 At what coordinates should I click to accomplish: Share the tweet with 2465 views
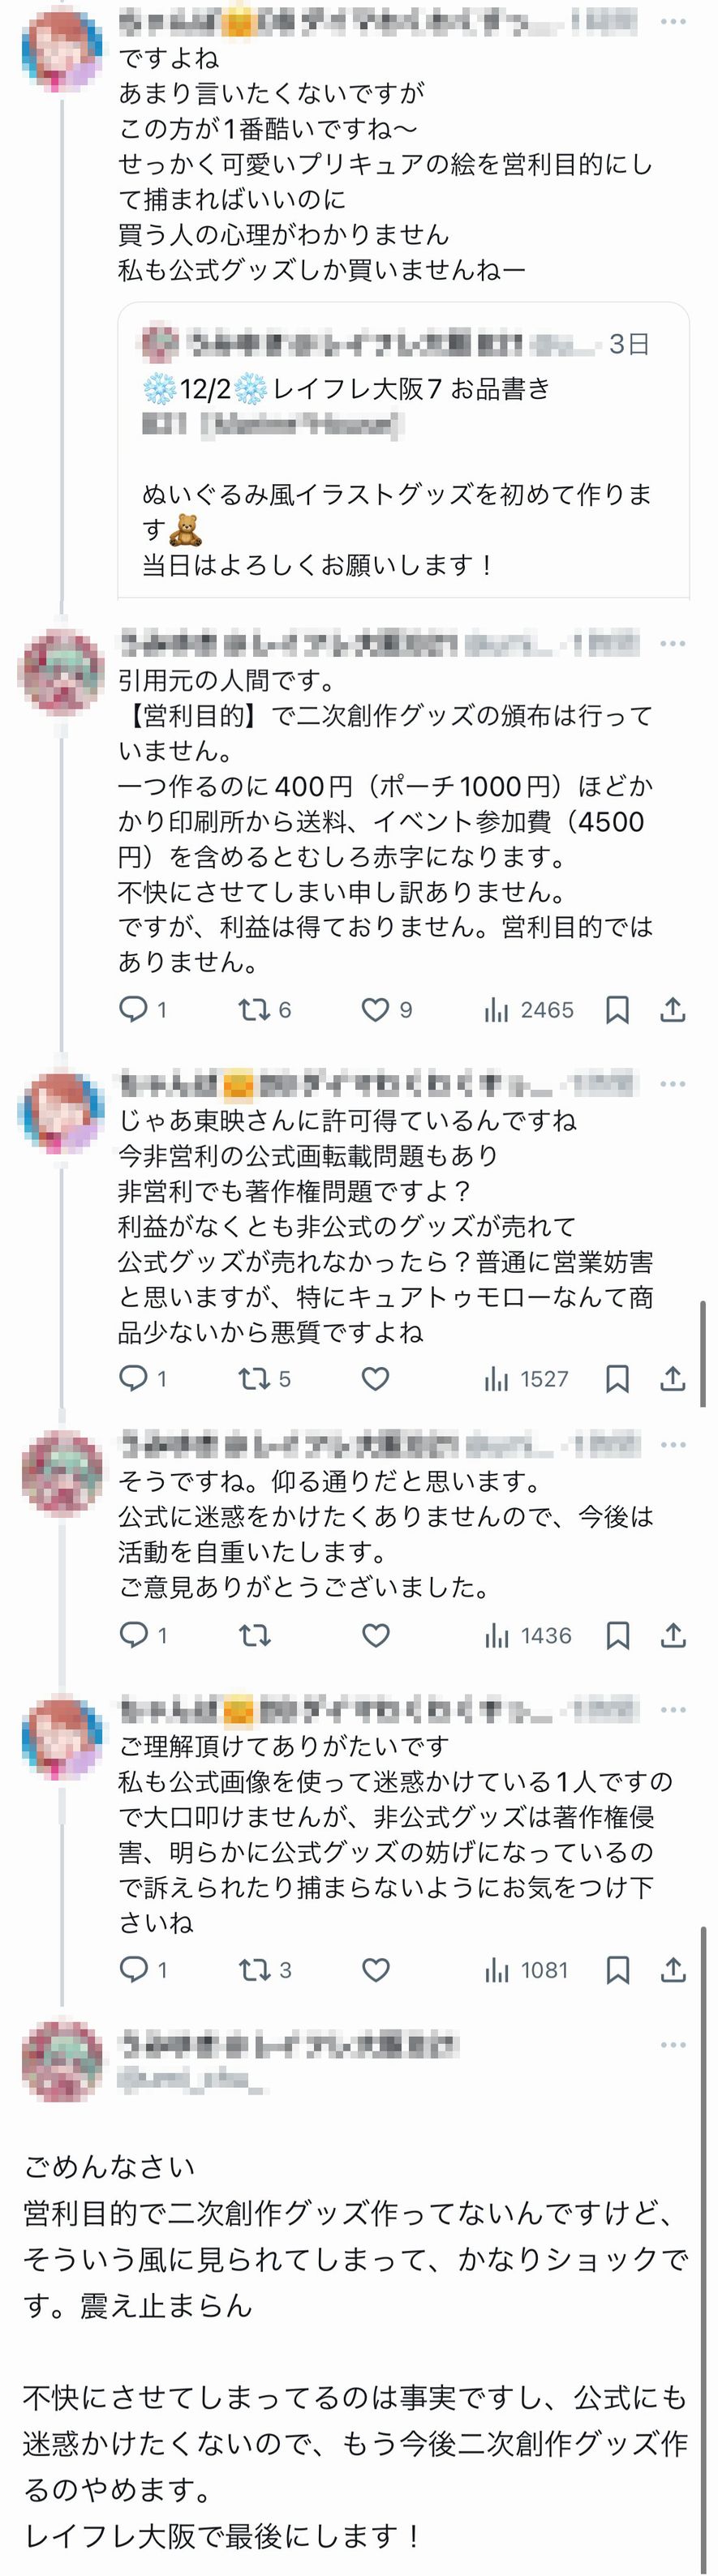tap(673, 1010)
